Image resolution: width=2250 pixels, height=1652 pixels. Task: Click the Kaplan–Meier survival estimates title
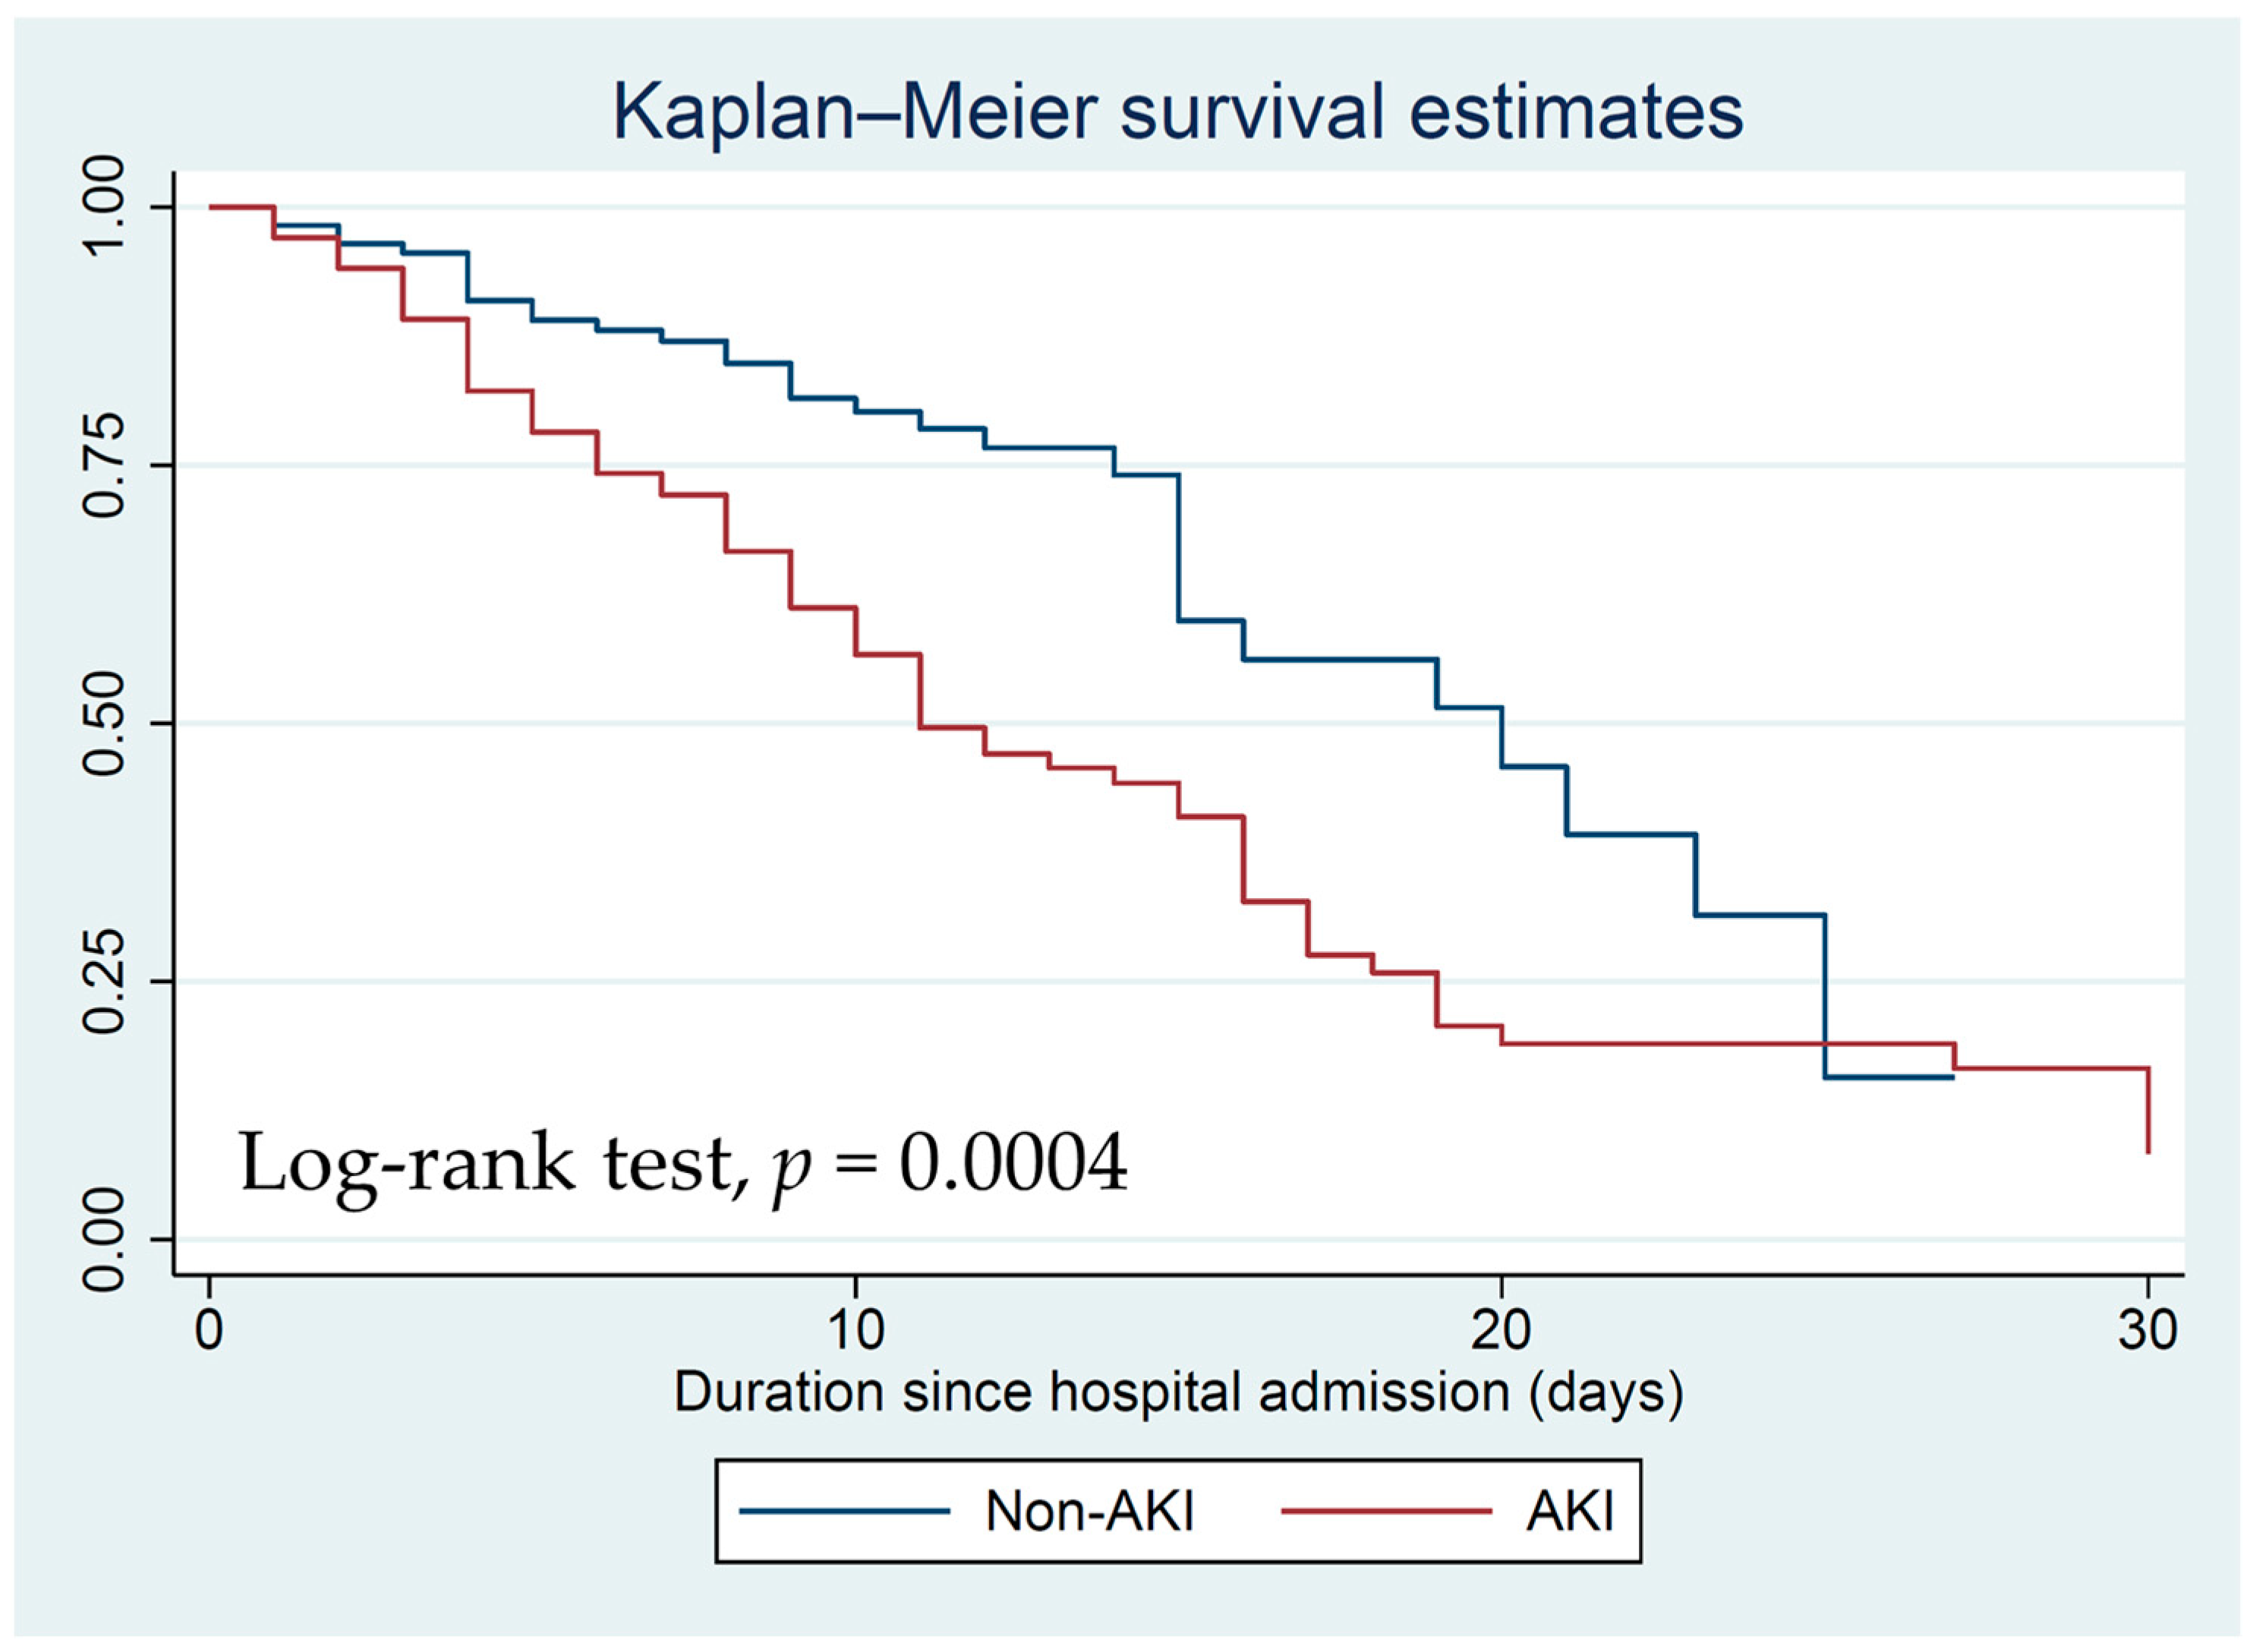pyautogui.click(x=1178, y=111)
